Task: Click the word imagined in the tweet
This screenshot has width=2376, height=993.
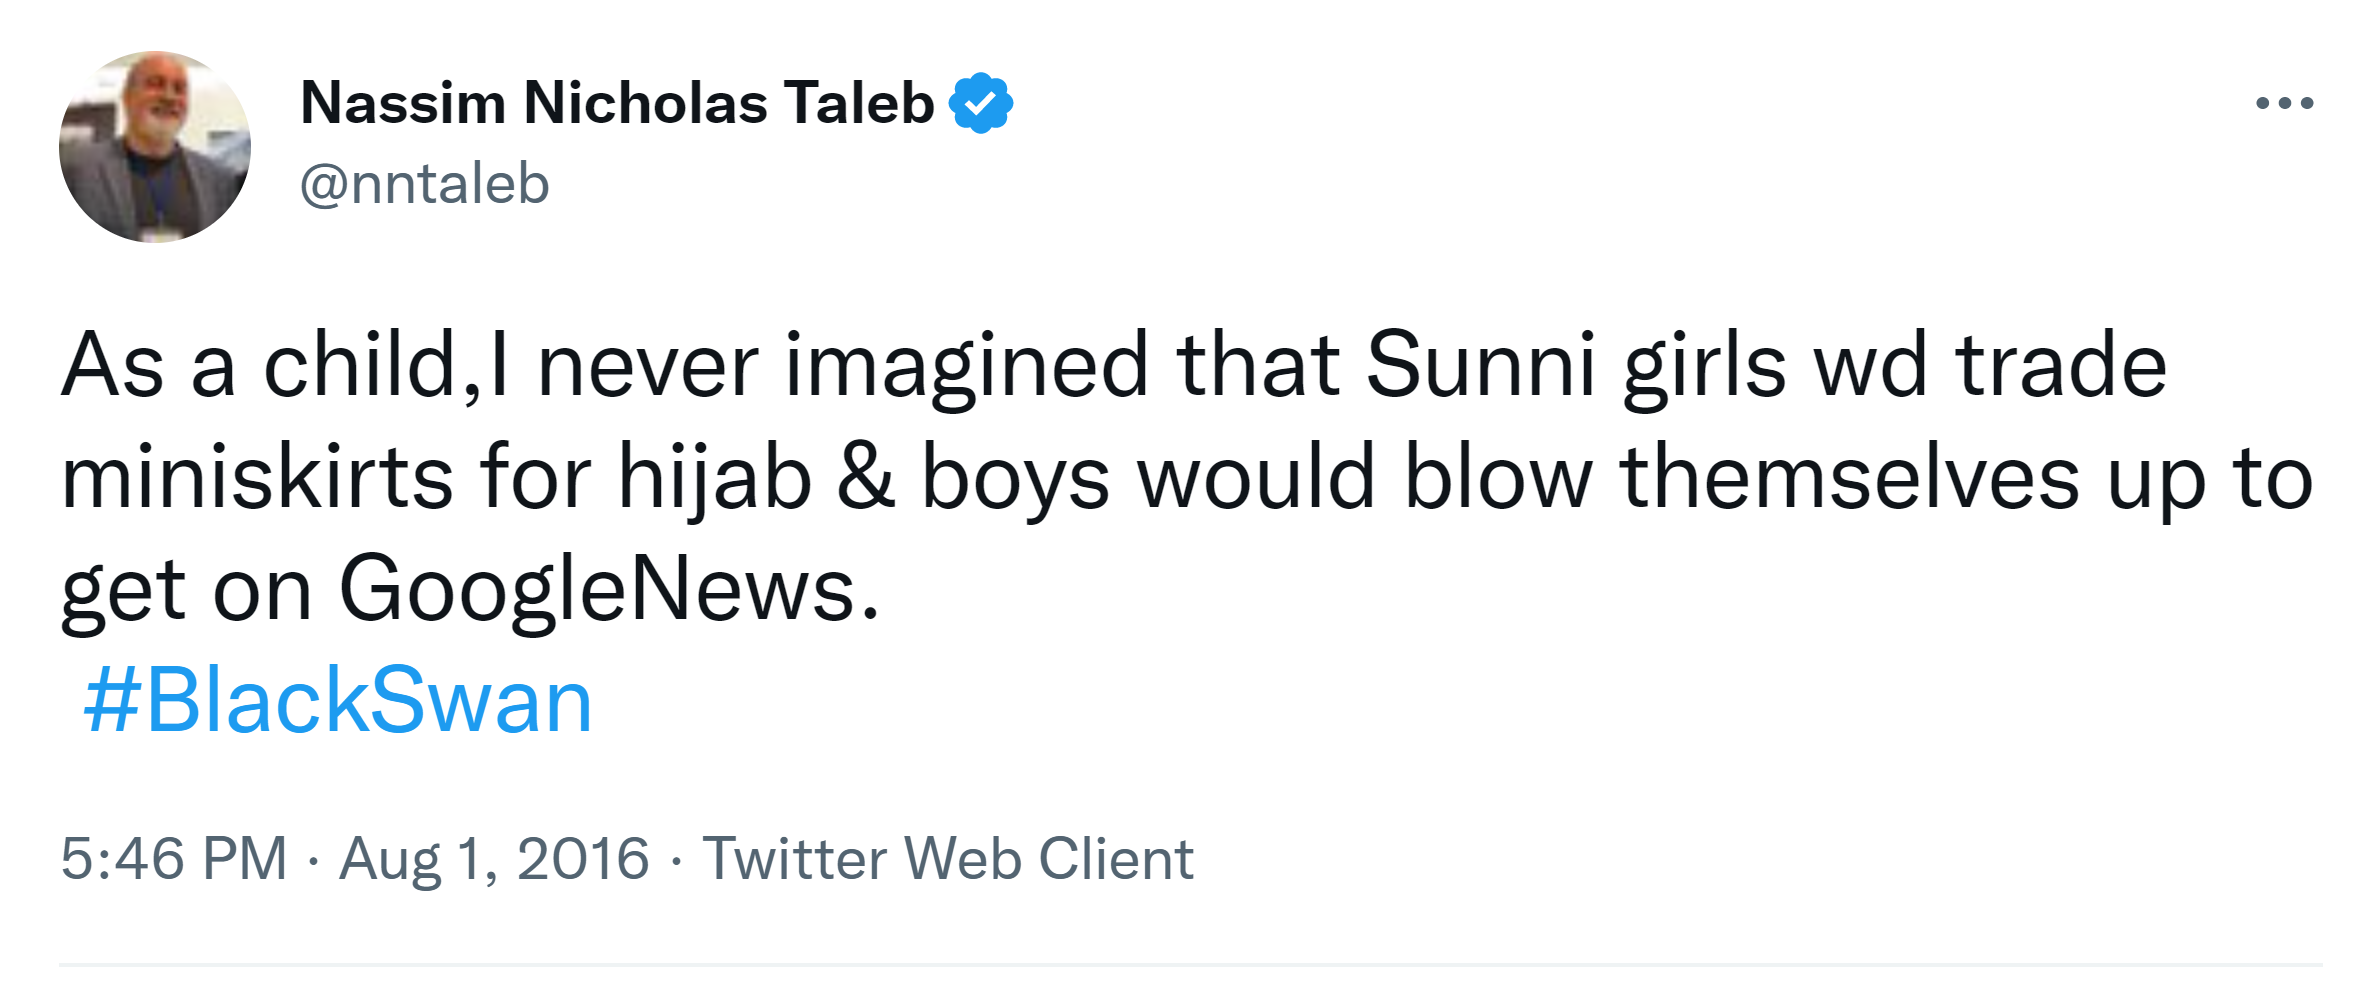Action: coord(966,365)
